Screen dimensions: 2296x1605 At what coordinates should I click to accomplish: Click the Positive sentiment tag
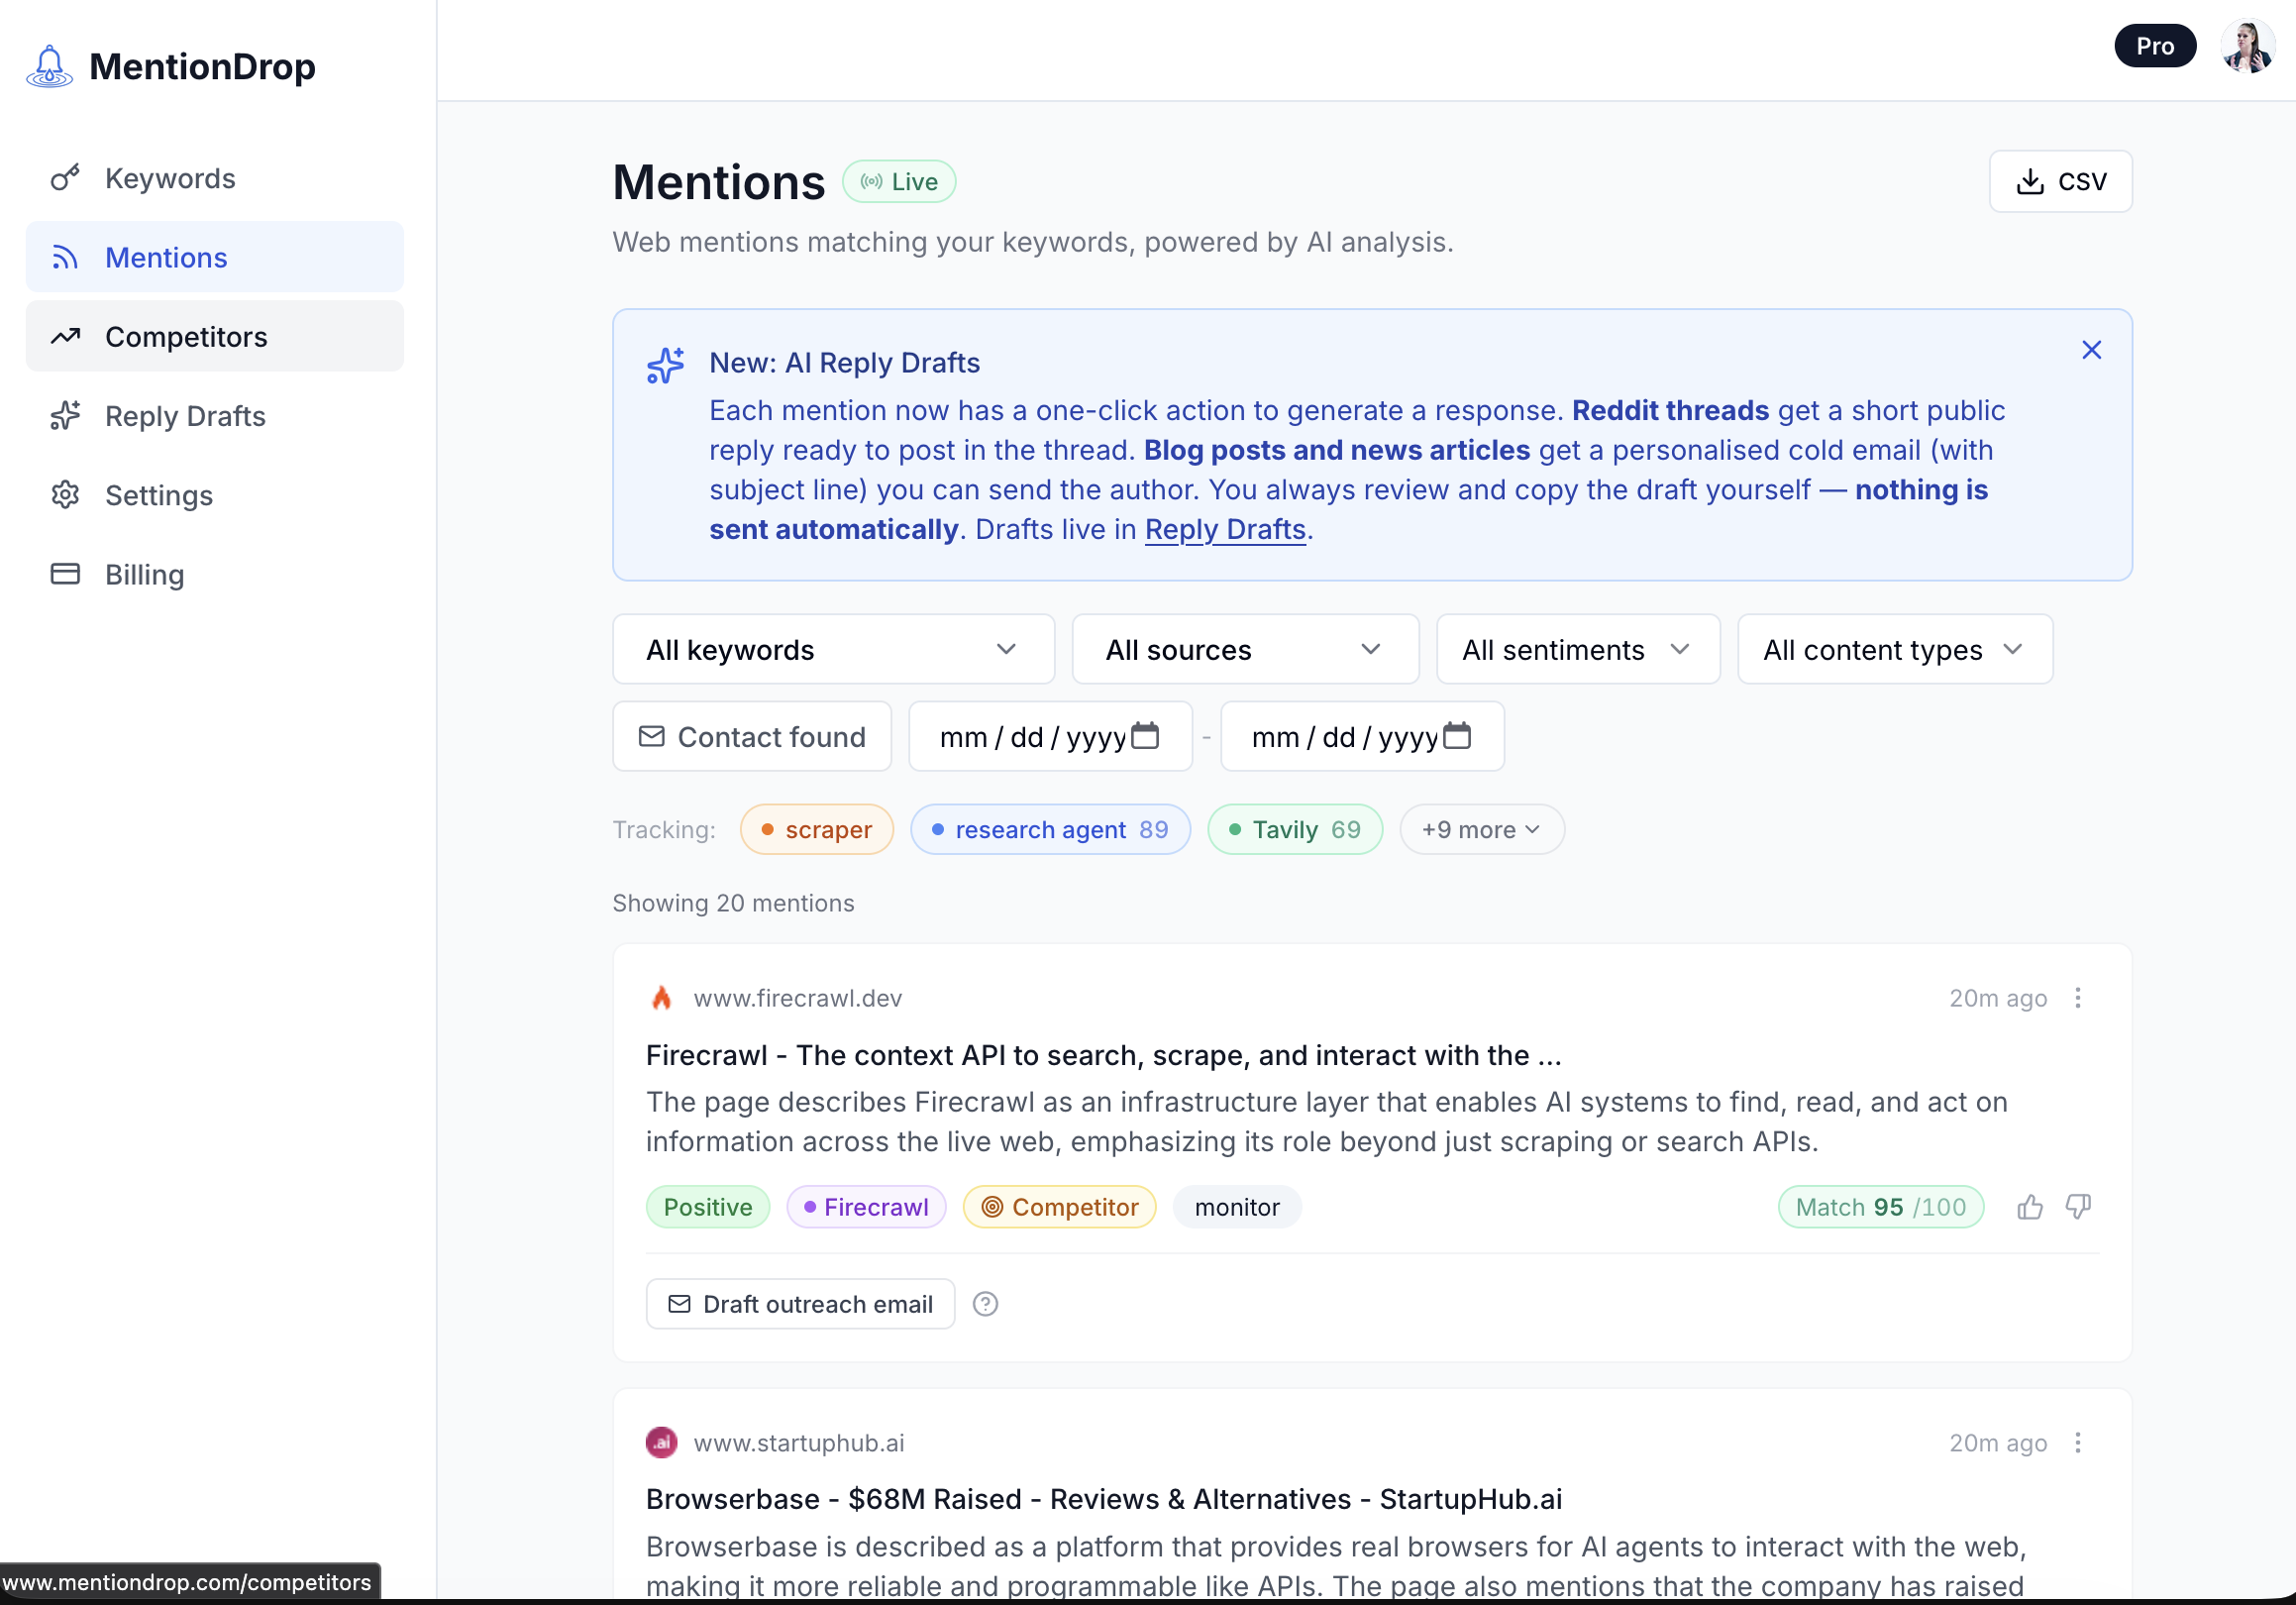tap(707, 1206)
